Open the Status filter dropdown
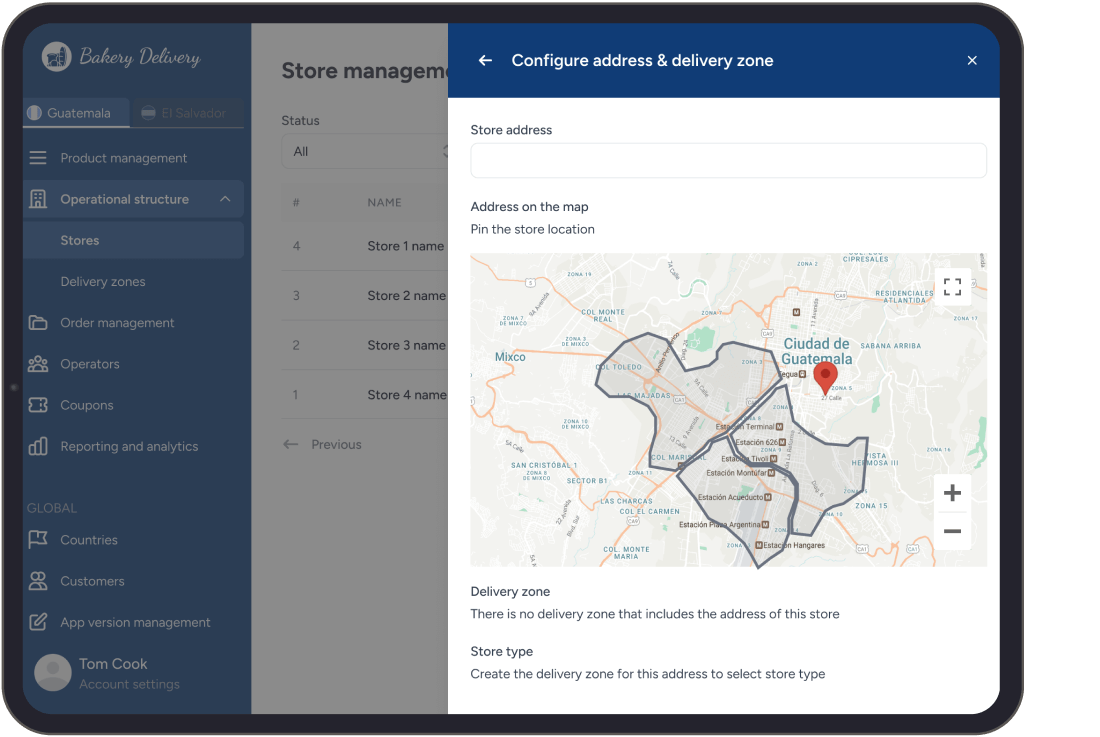1100x737 pixels. (365, 152)
